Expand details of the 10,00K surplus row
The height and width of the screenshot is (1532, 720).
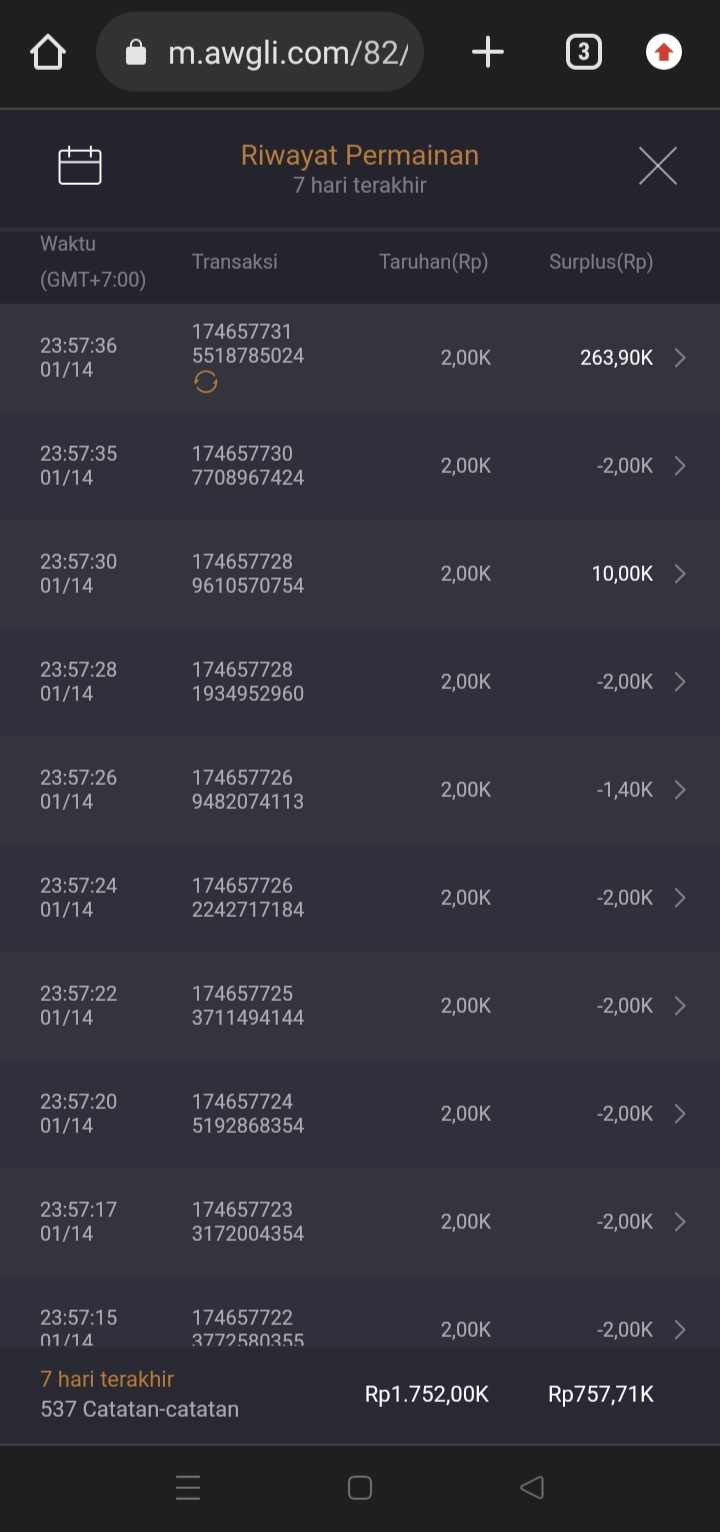click(680, 574)
